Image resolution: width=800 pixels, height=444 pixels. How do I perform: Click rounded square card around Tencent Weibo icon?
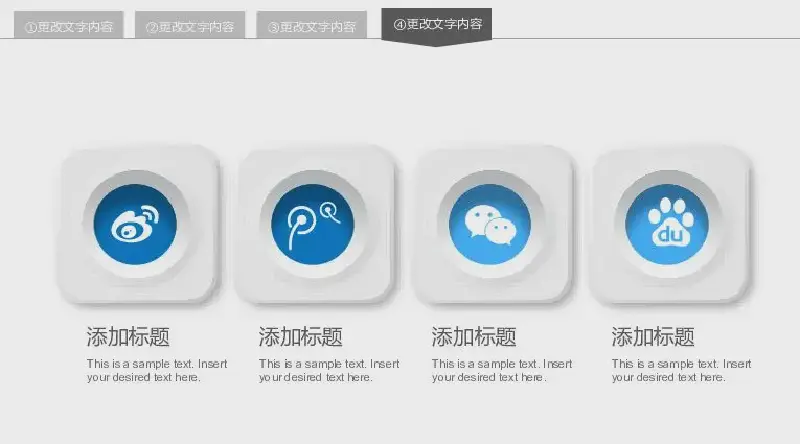316,225
